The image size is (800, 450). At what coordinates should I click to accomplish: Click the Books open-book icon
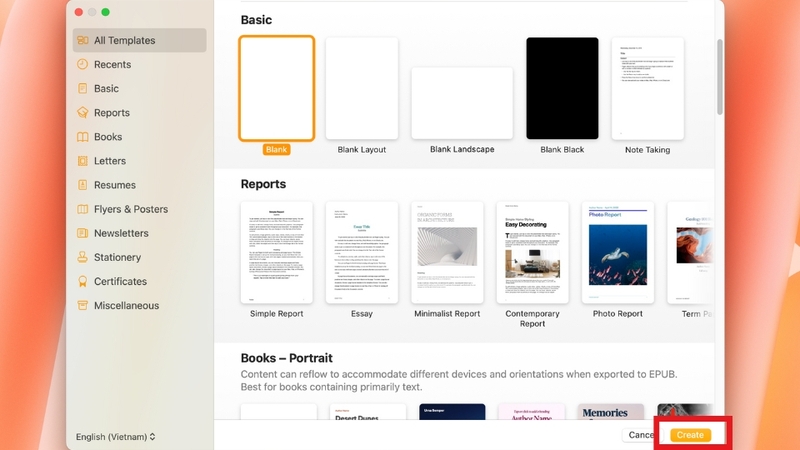(83, 137)
